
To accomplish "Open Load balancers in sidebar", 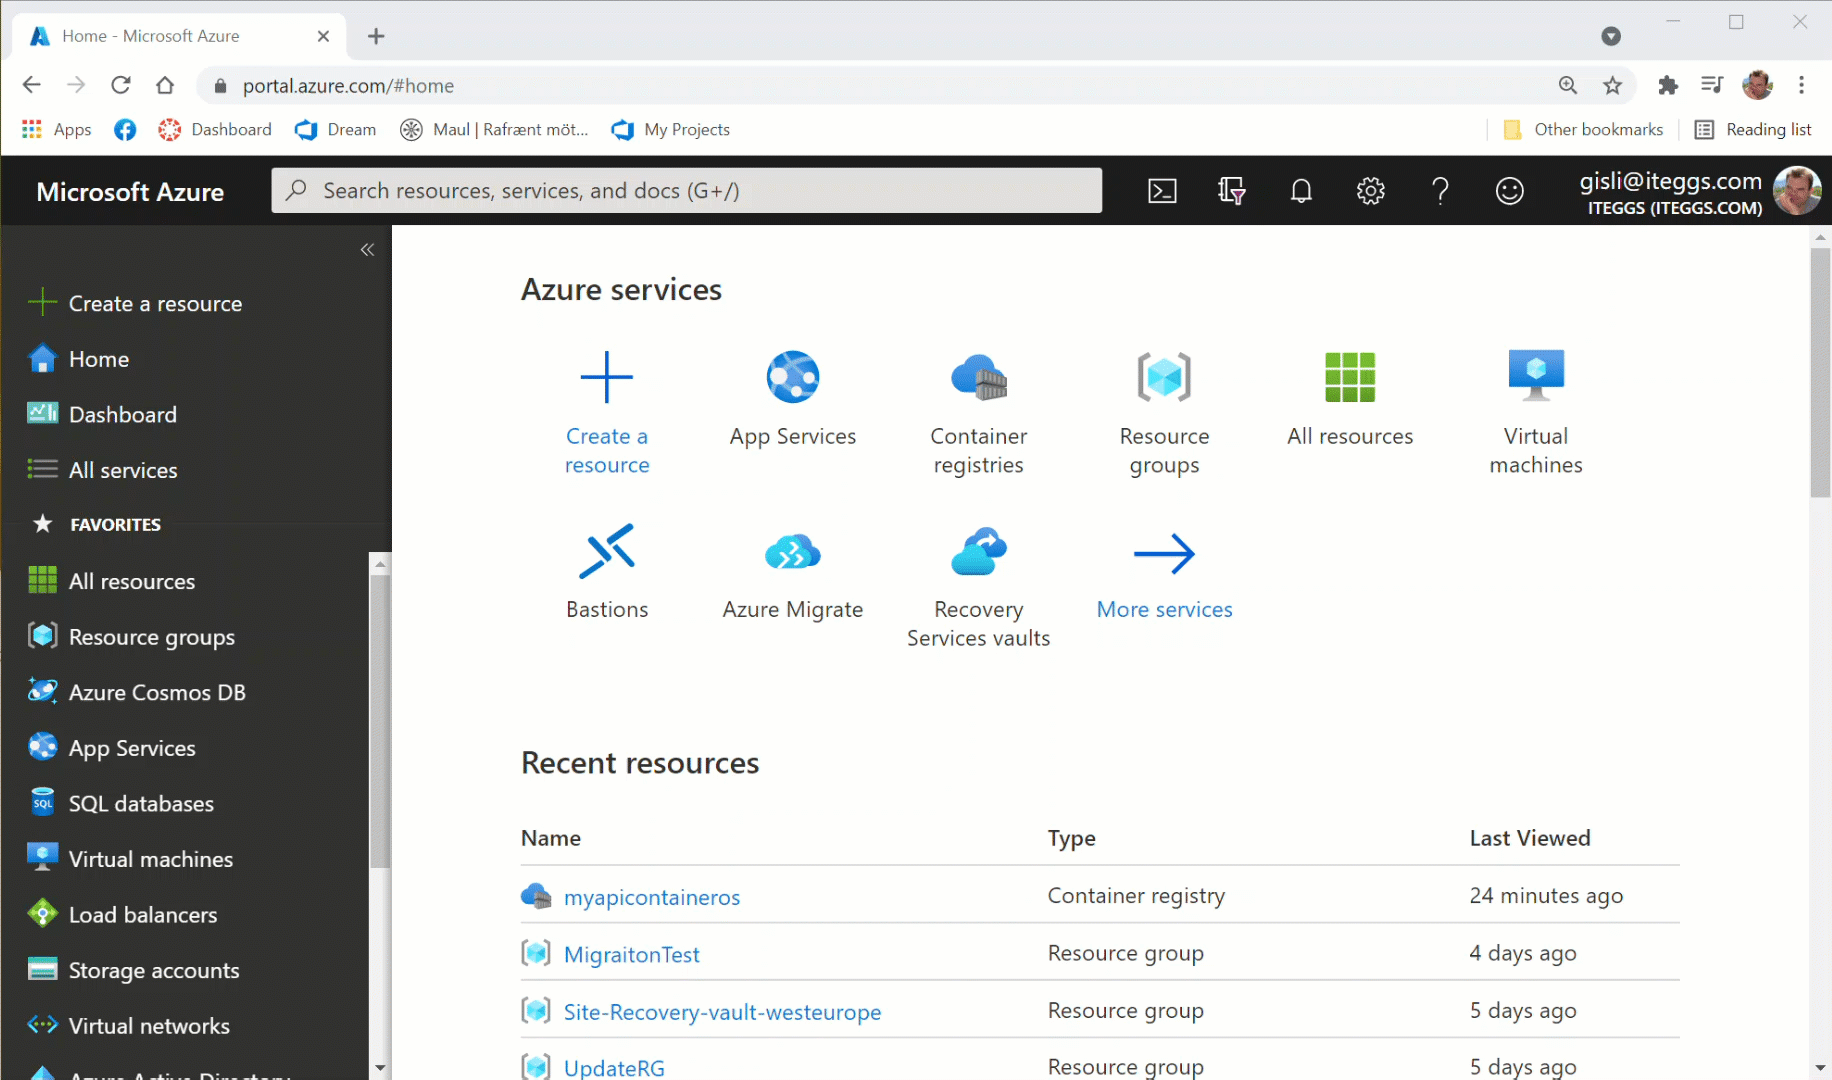I will click(123, 914).
